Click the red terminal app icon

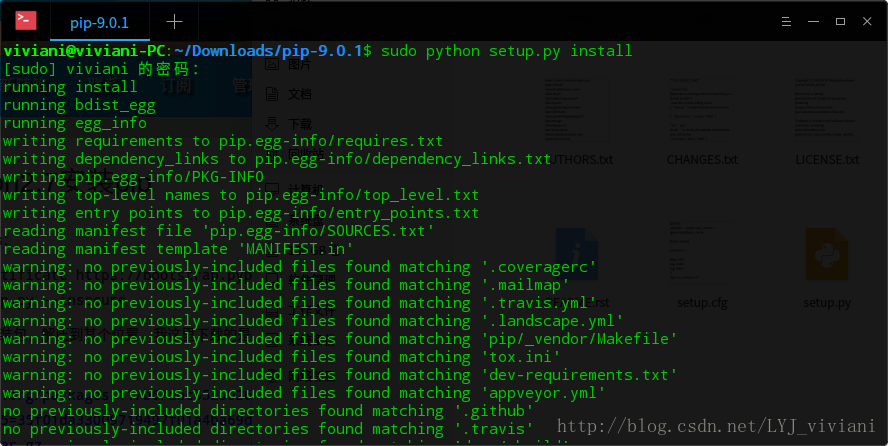[25, 21]
